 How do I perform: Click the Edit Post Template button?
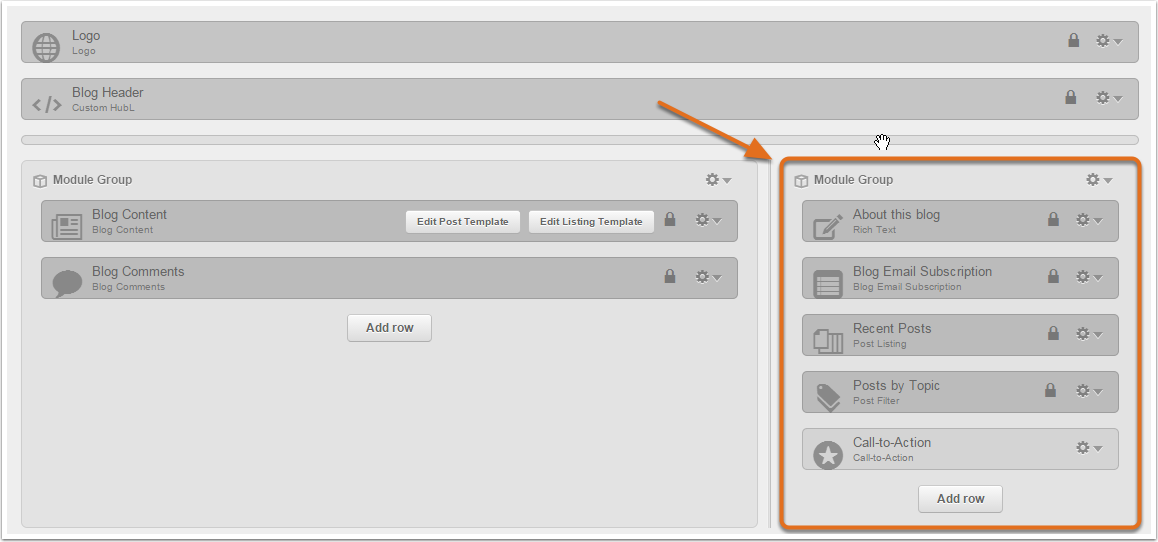pos(462,222)
